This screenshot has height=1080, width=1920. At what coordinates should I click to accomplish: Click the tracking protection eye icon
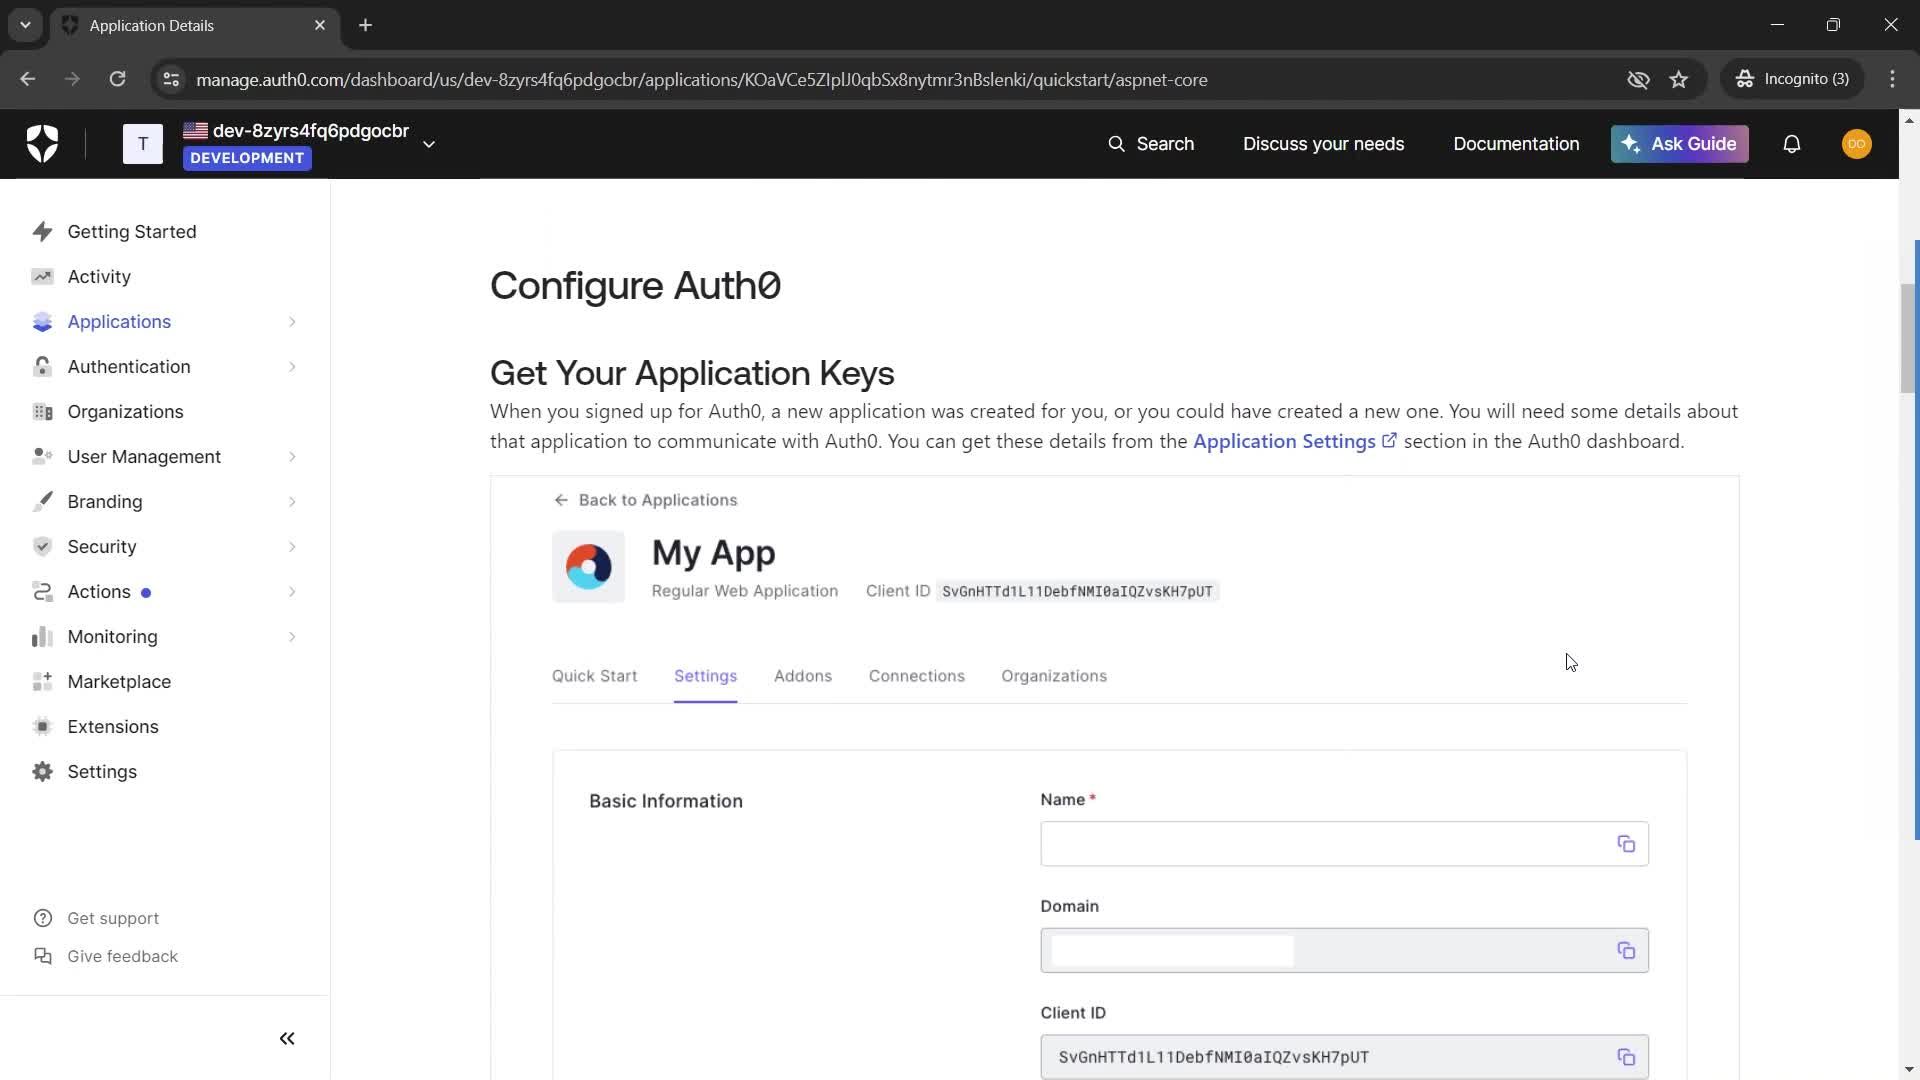point(1638,80)
